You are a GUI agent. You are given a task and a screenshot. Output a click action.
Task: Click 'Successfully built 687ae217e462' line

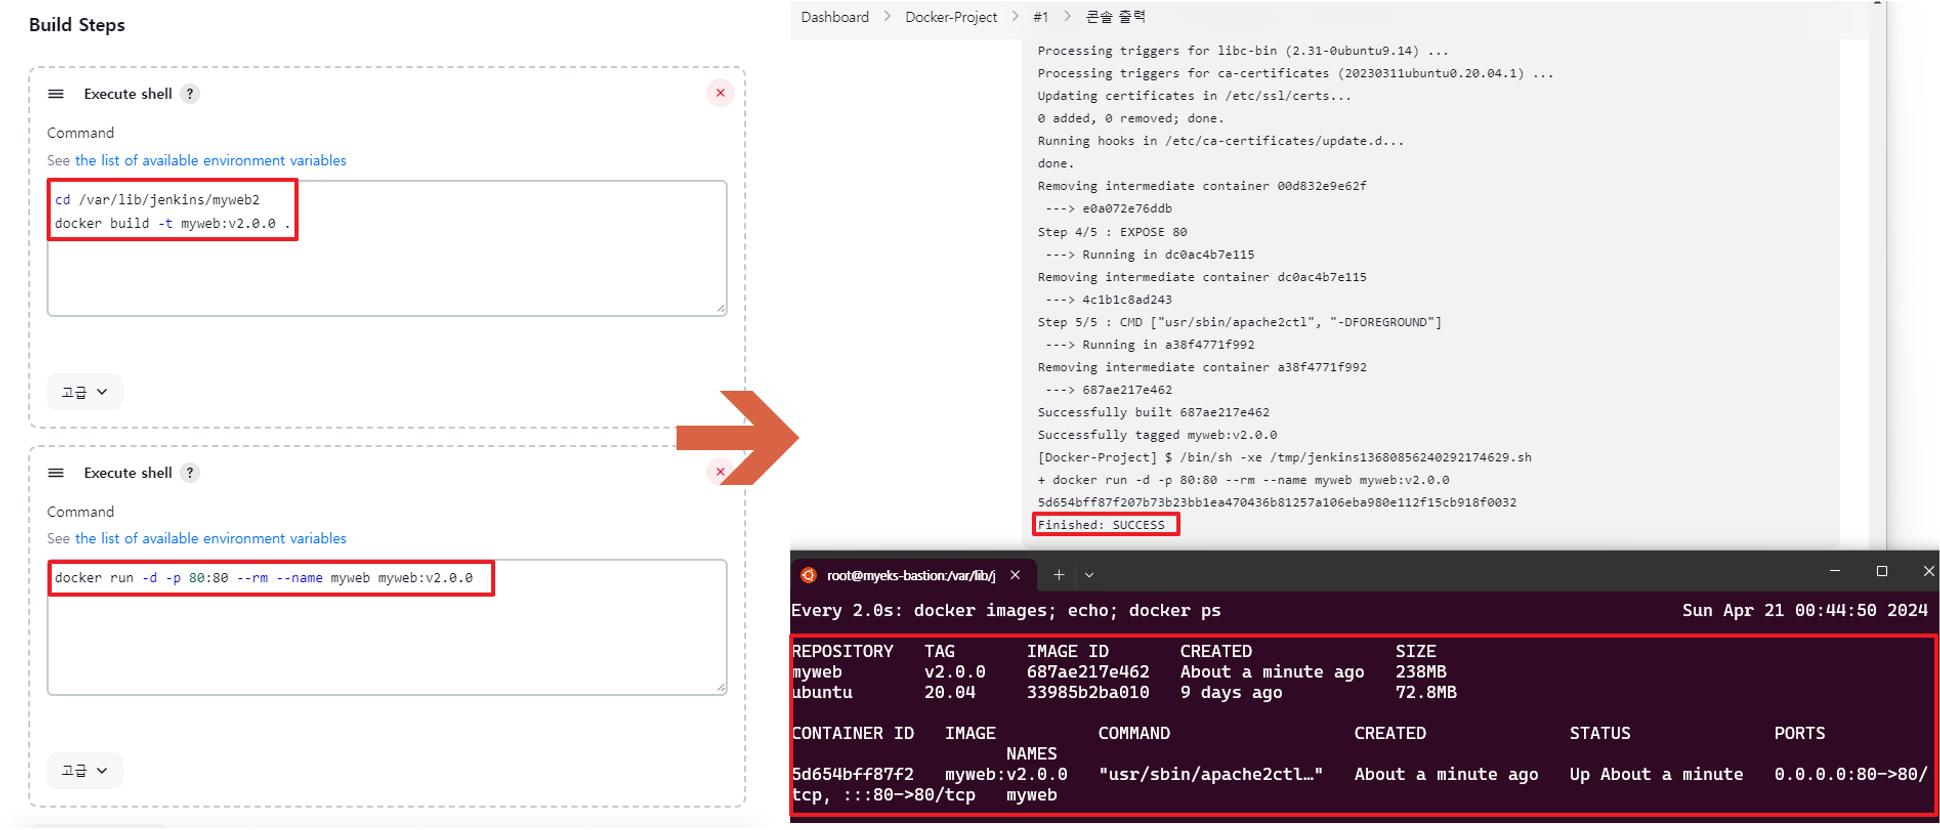point(1153,412)
